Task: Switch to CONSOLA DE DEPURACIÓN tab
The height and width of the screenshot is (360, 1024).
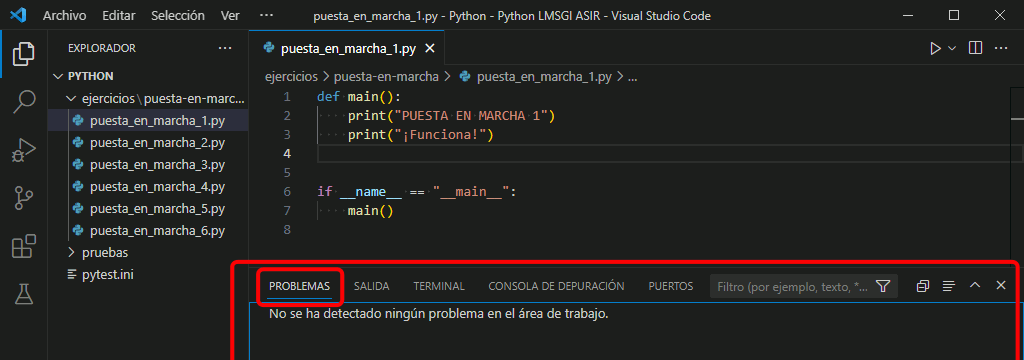Action: [x=556, y=286]
